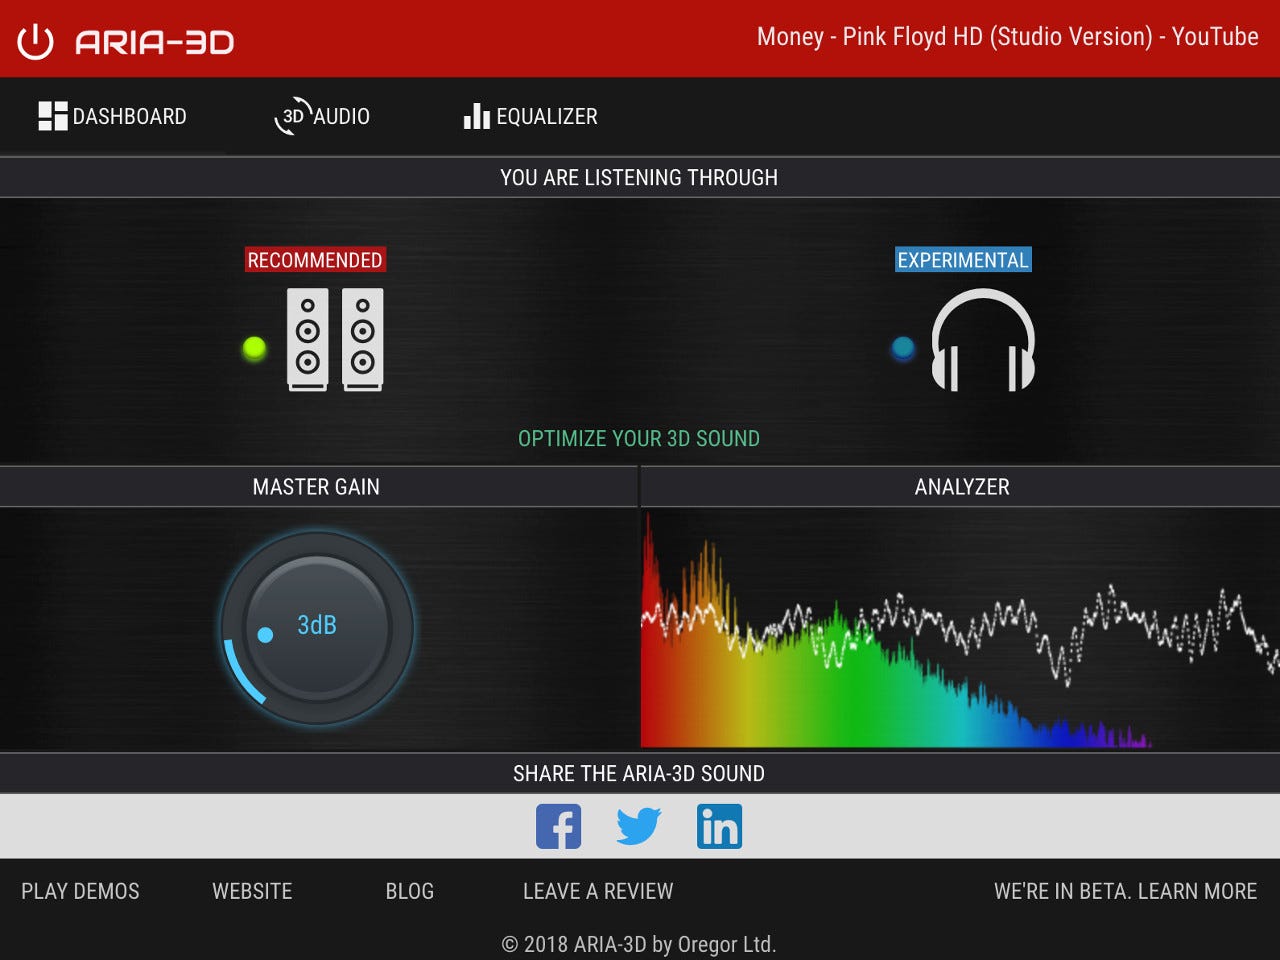Click Leave a Review
The image size is (1280, 960).
point(598,891)
